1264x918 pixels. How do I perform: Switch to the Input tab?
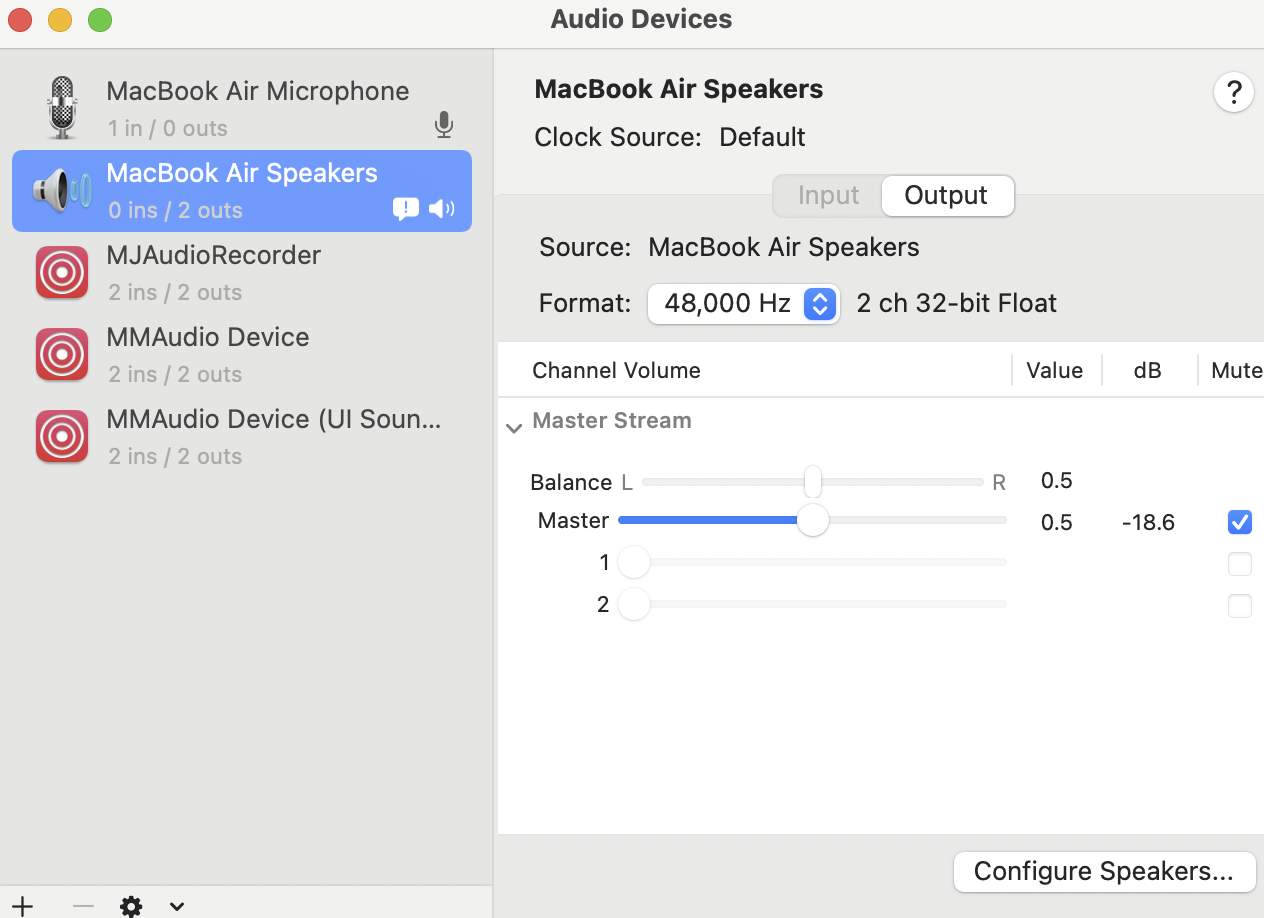828,195
